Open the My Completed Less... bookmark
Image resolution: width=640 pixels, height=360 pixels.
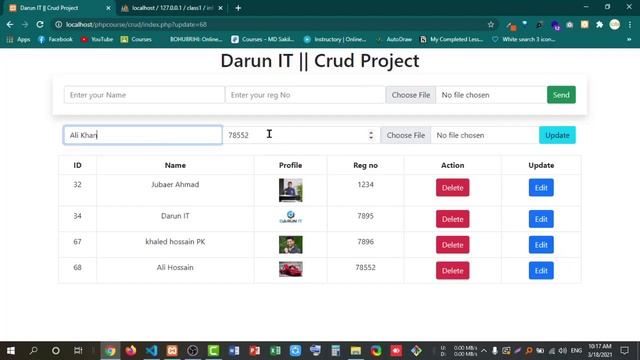click(x=451, y=39)
